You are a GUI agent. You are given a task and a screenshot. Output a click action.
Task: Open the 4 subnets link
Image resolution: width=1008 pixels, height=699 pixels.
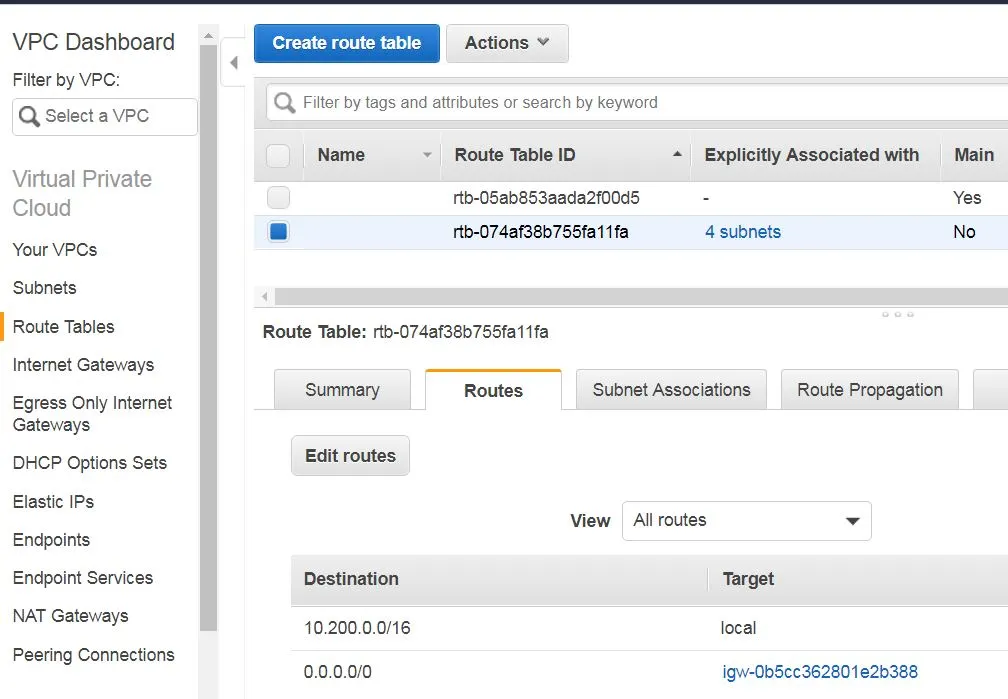[x=742, y=232]
